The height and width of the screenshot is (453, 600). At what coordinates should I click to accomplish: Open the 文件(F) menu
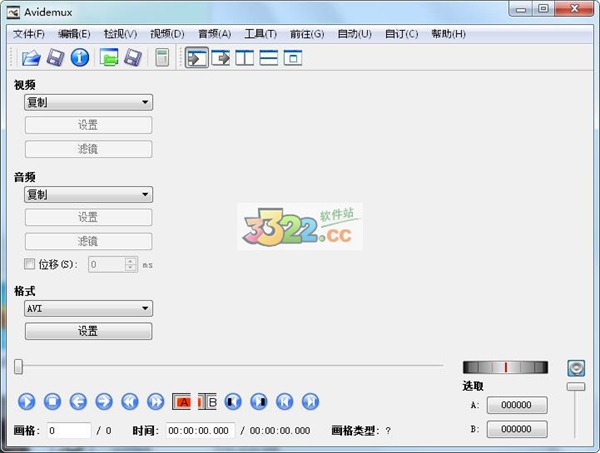point(29,34)
